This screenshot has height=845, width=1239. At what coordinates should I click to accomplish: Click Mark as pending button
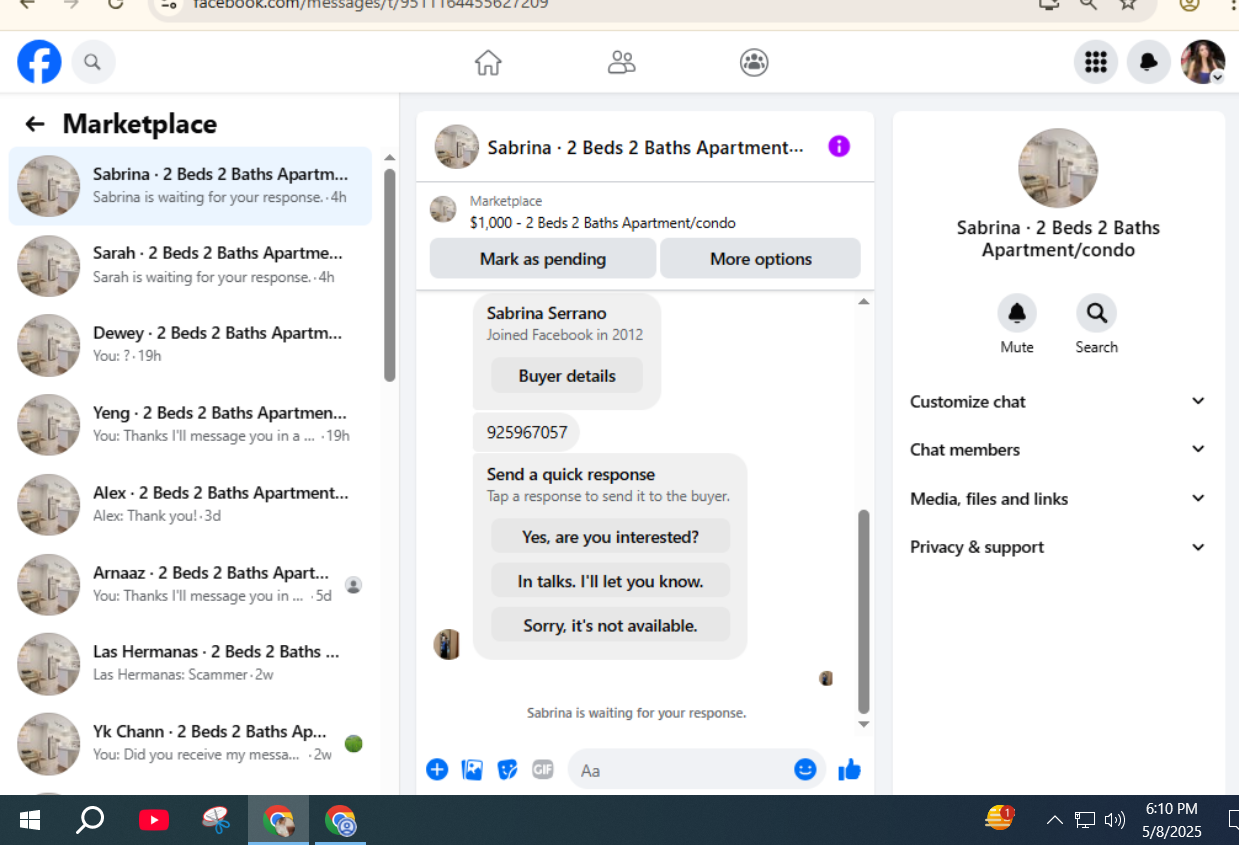coord(543,259)
